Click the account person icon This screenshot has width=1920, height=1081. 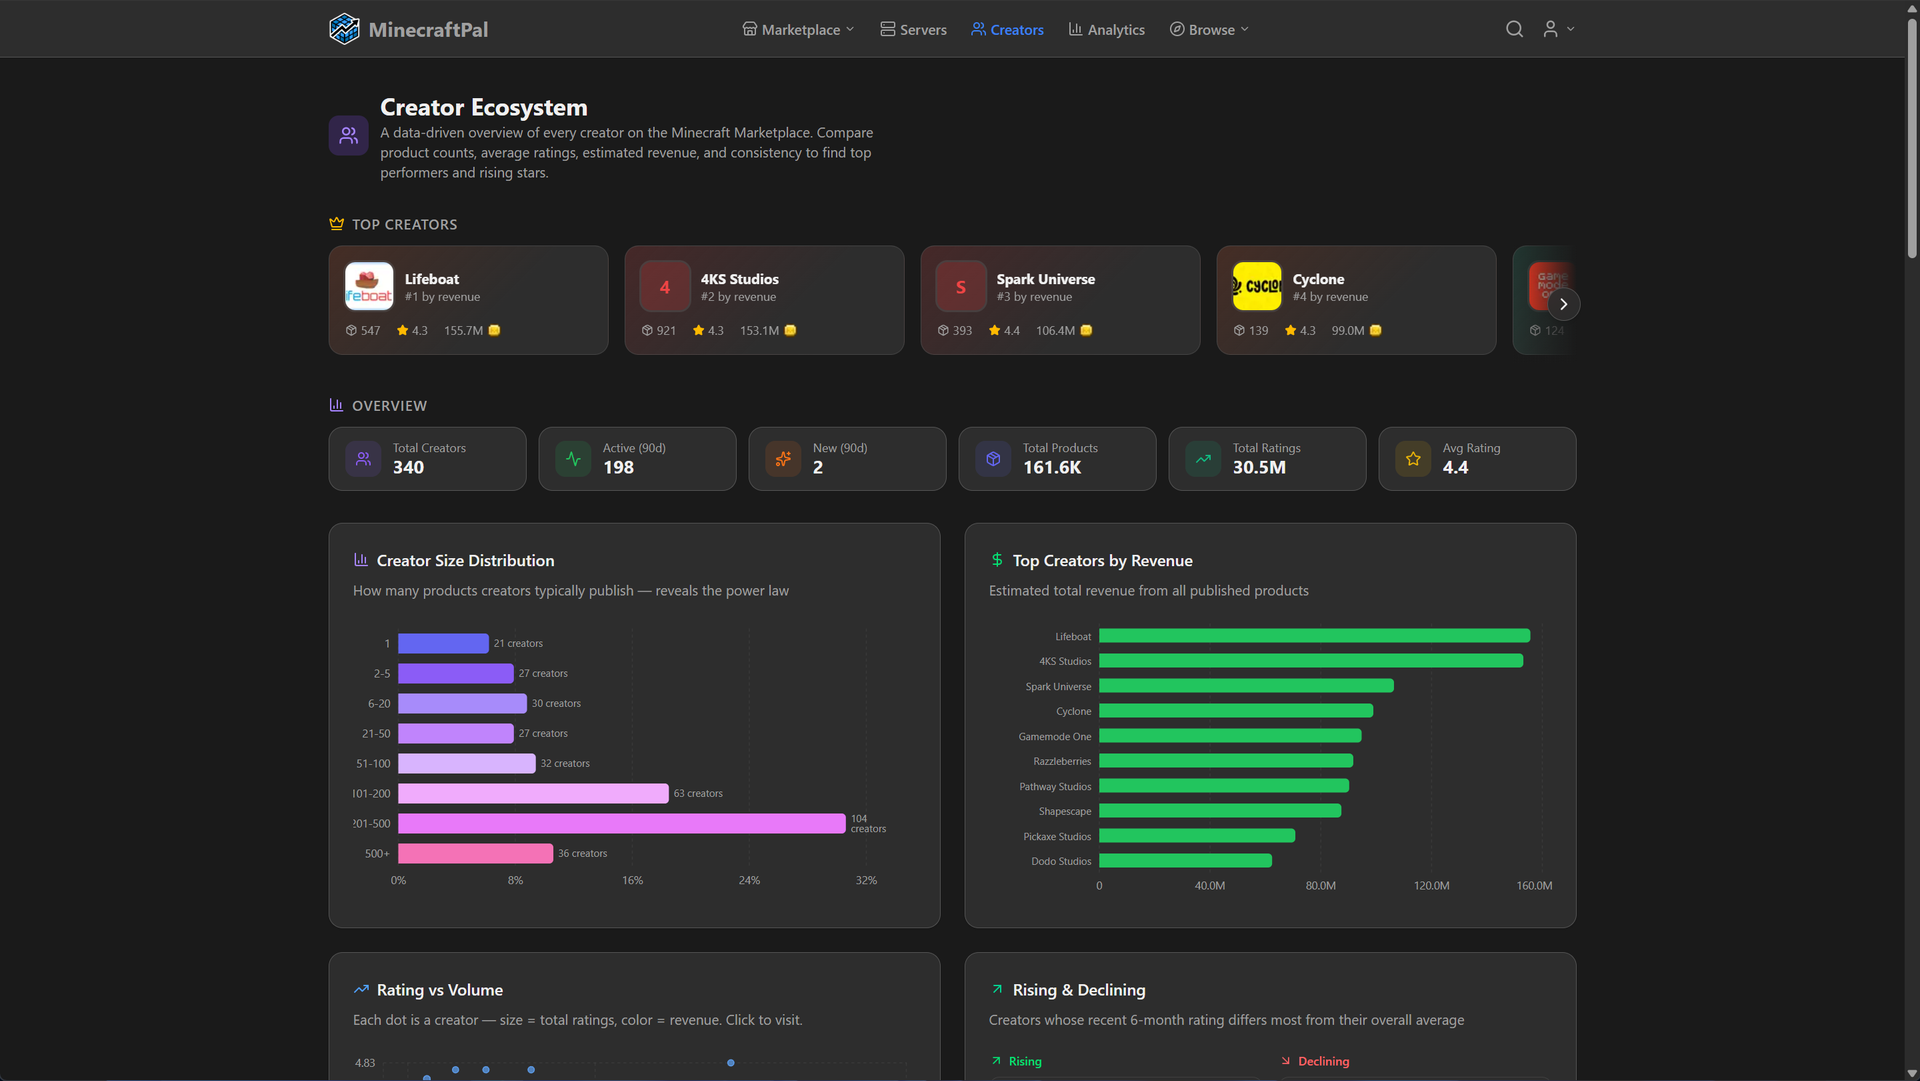pyautogui.click(x=1550, y=29)
